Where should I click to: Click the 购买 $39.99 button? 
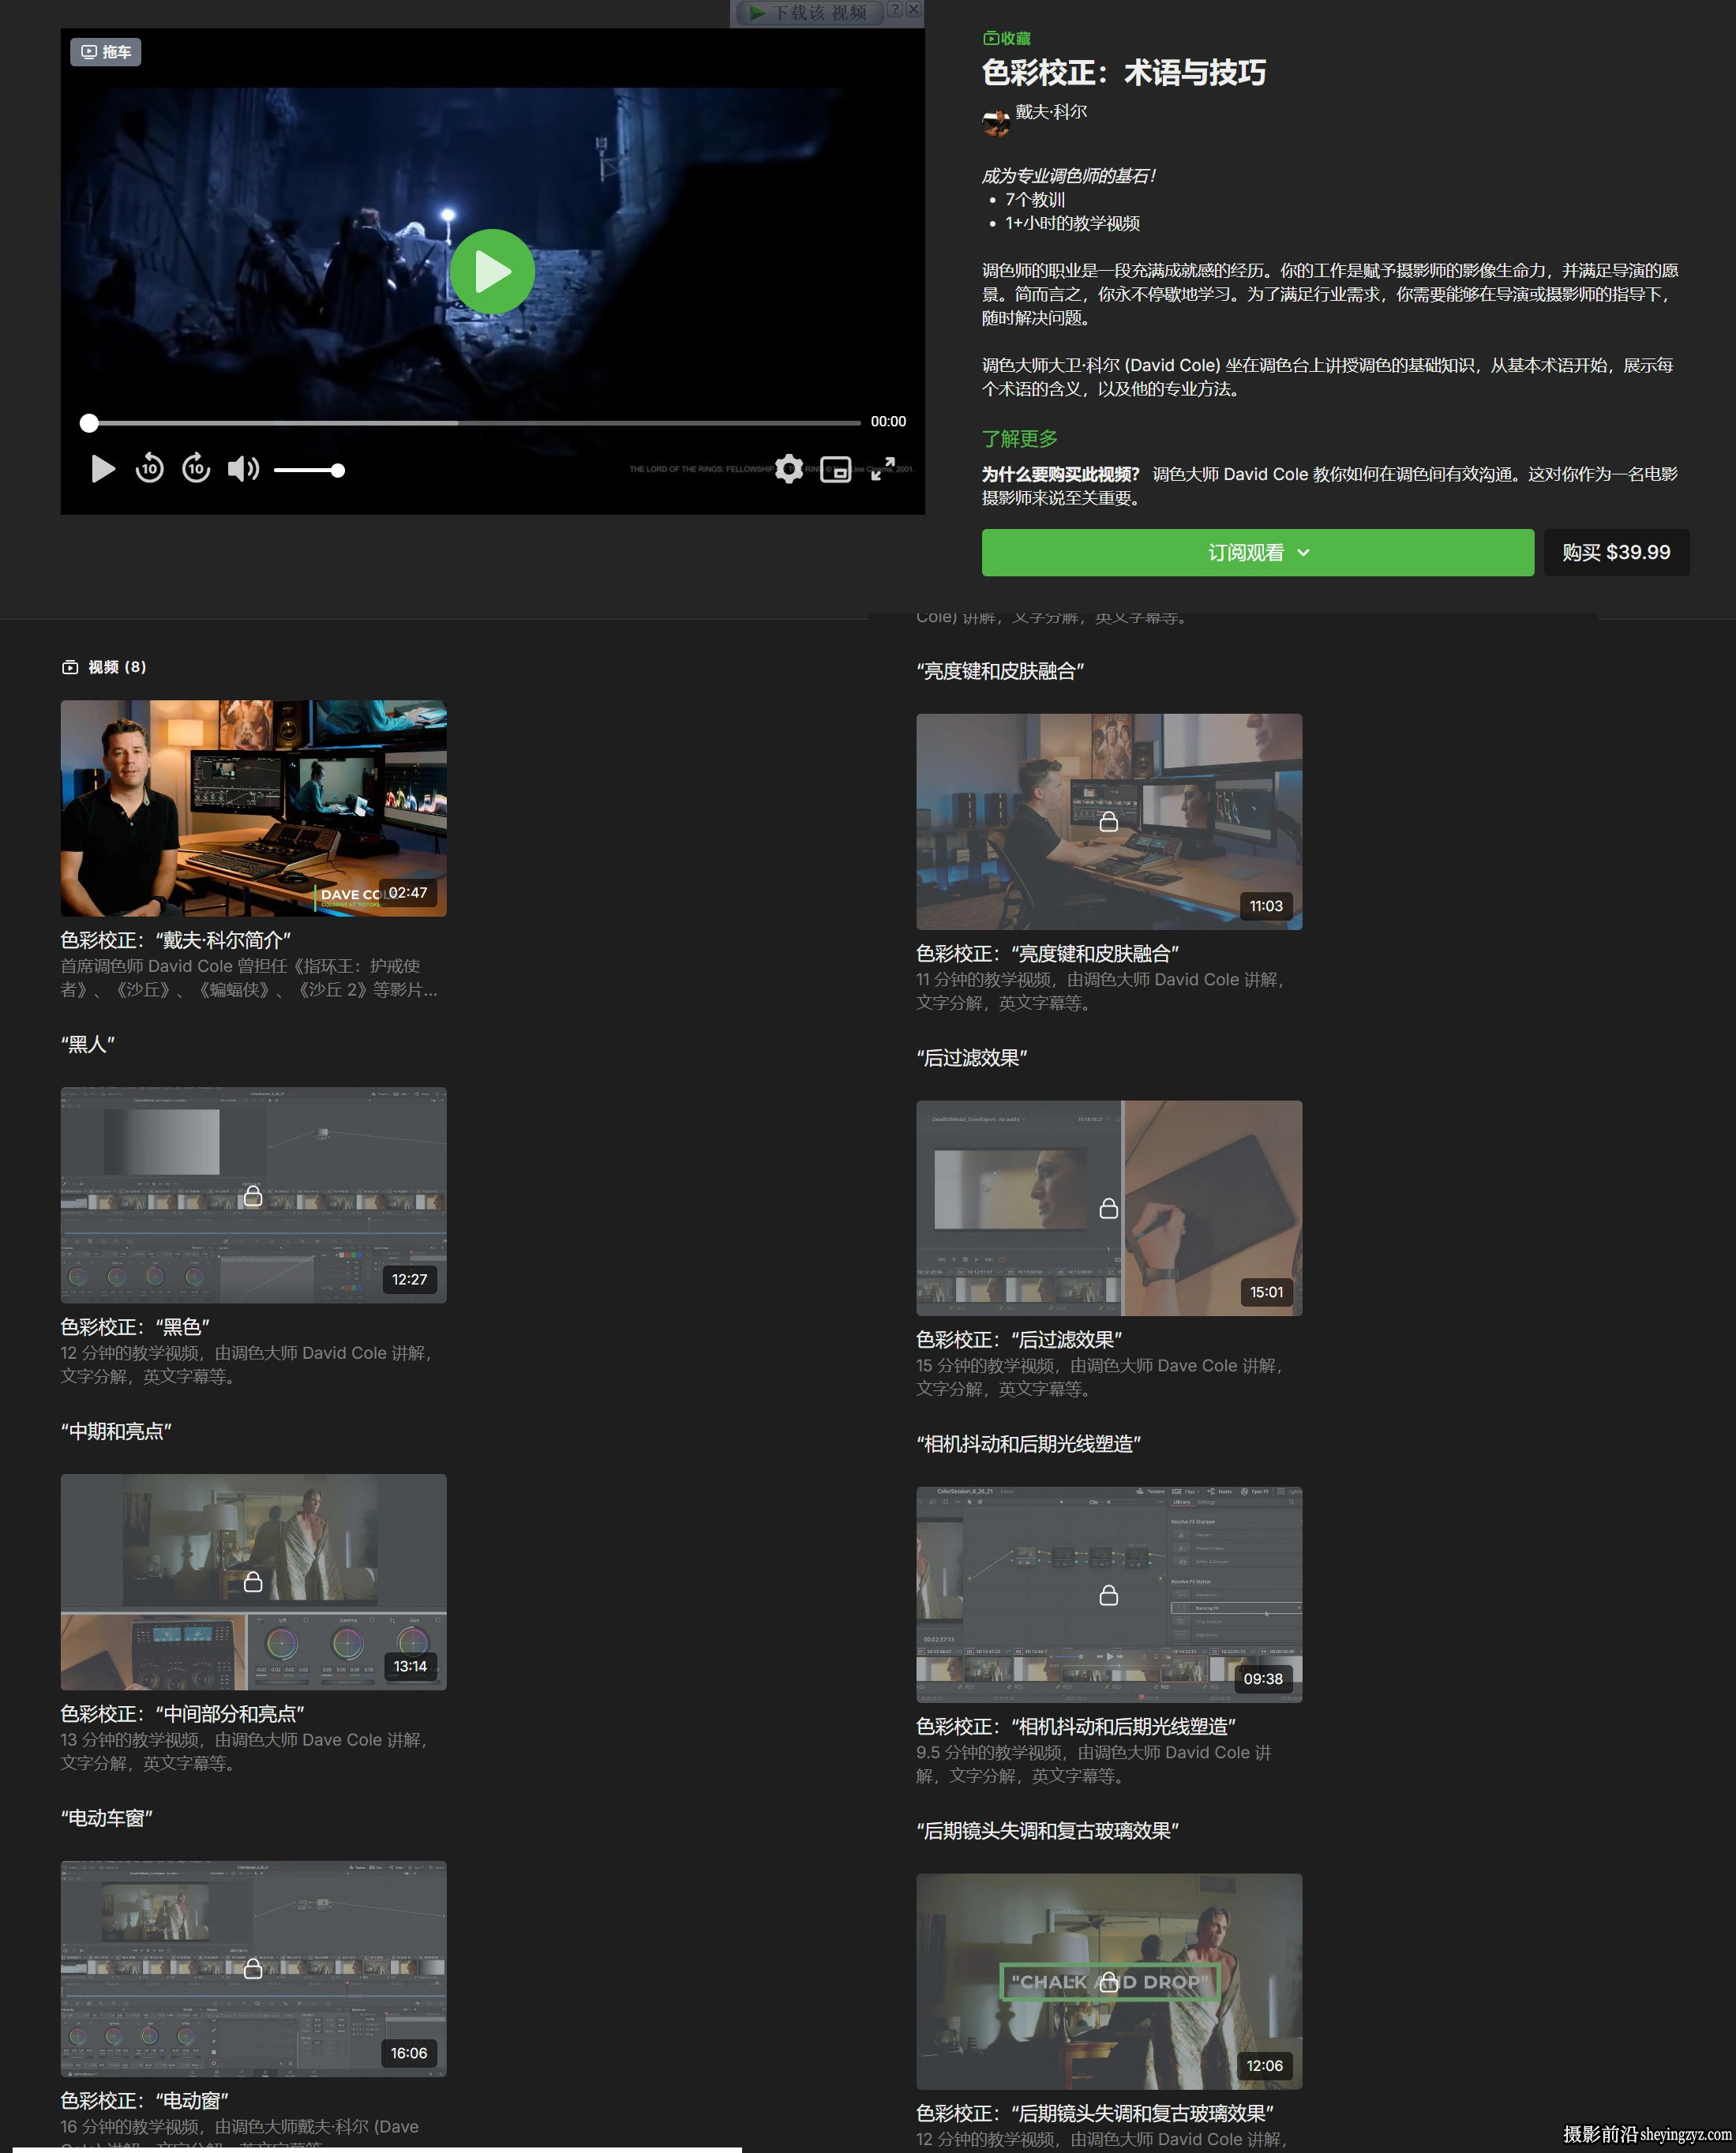(x=1616, y=552)
